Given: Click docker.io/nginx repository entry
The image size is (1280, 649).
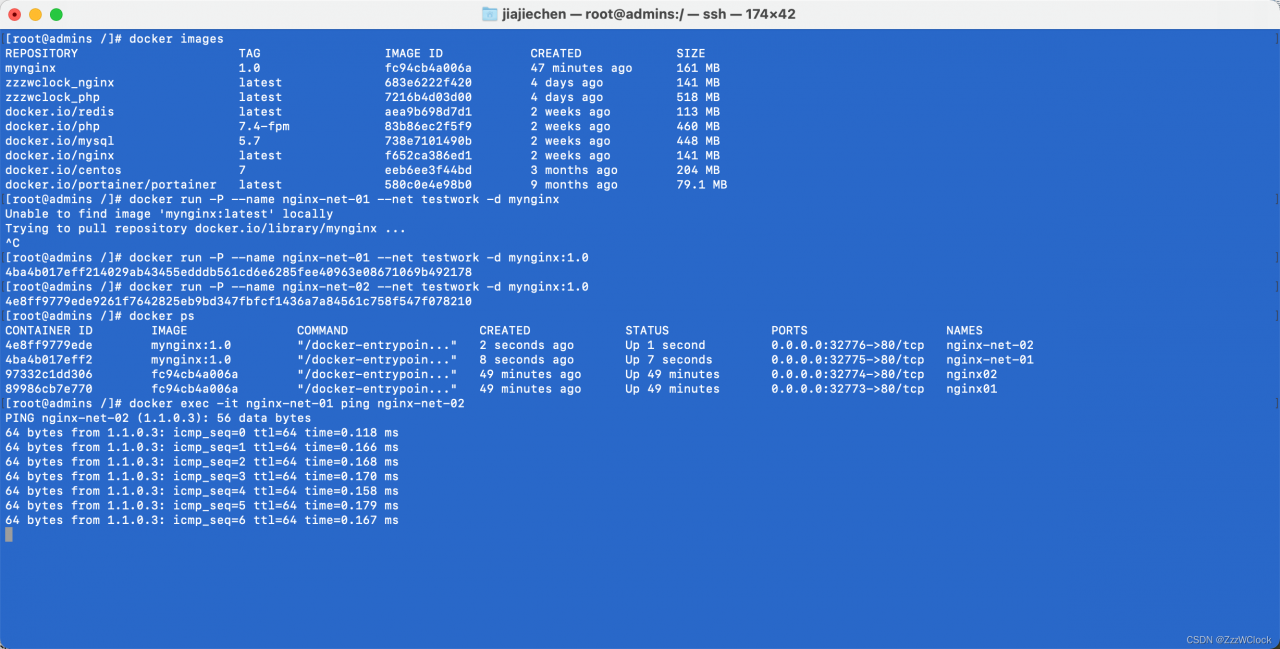Looking at the screenshot, I should click(60, 156).
